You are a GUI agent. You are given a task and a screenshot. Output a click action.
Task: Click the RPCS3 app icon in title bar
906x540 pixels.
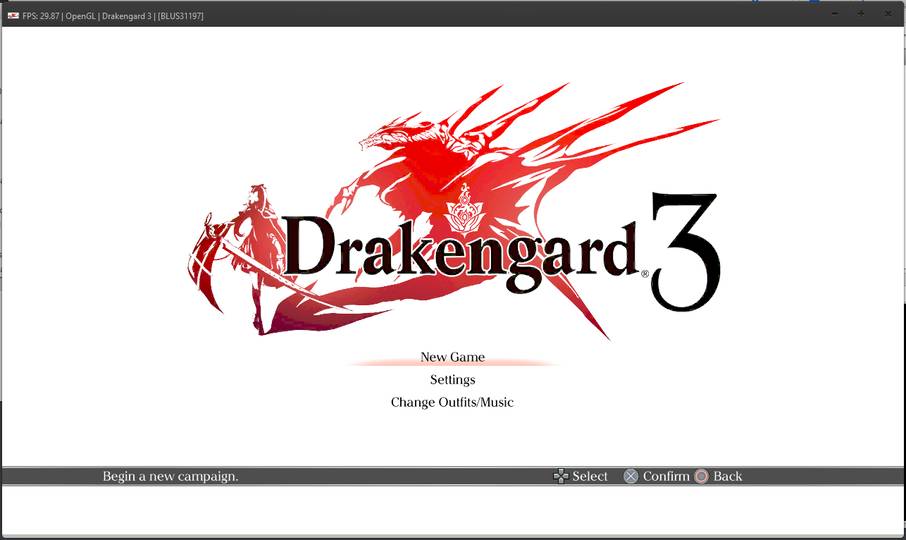(13, 16)
